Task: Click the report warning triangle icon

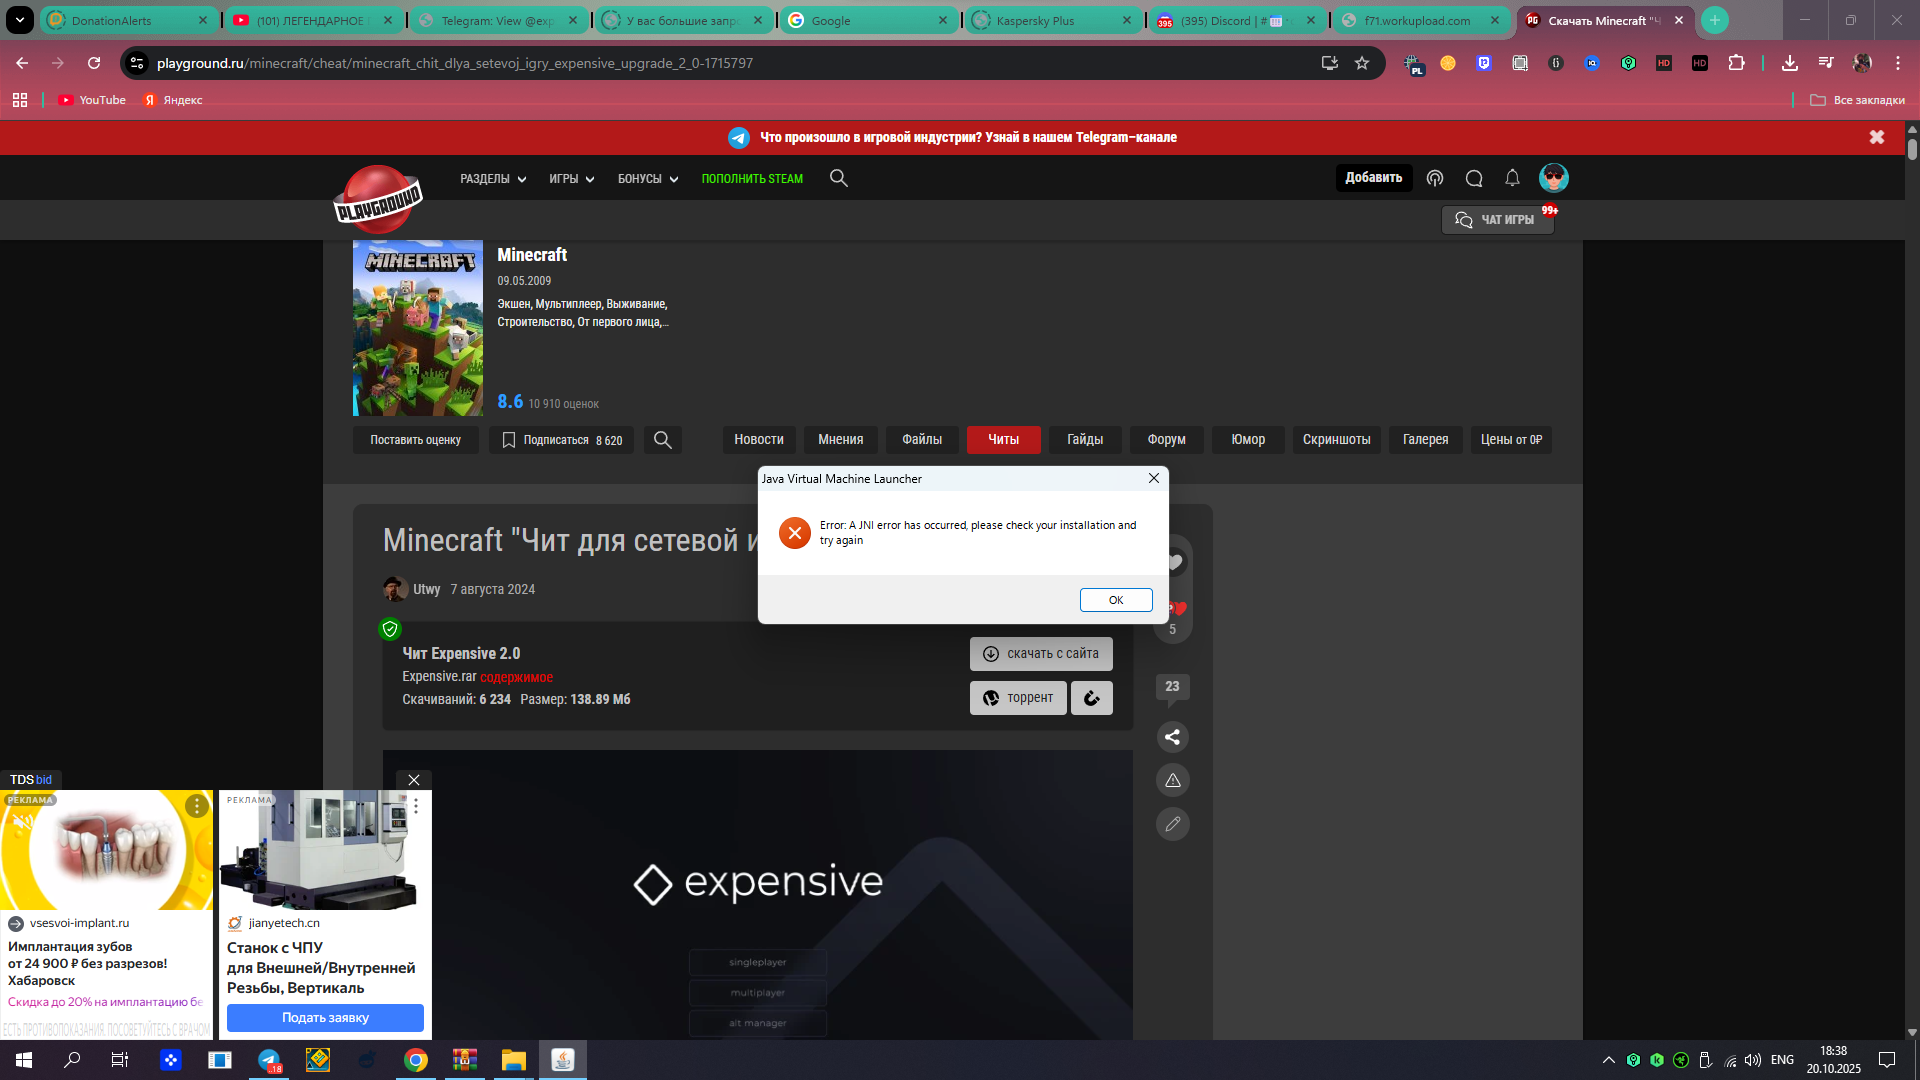Action: [x=1173, y=780]
